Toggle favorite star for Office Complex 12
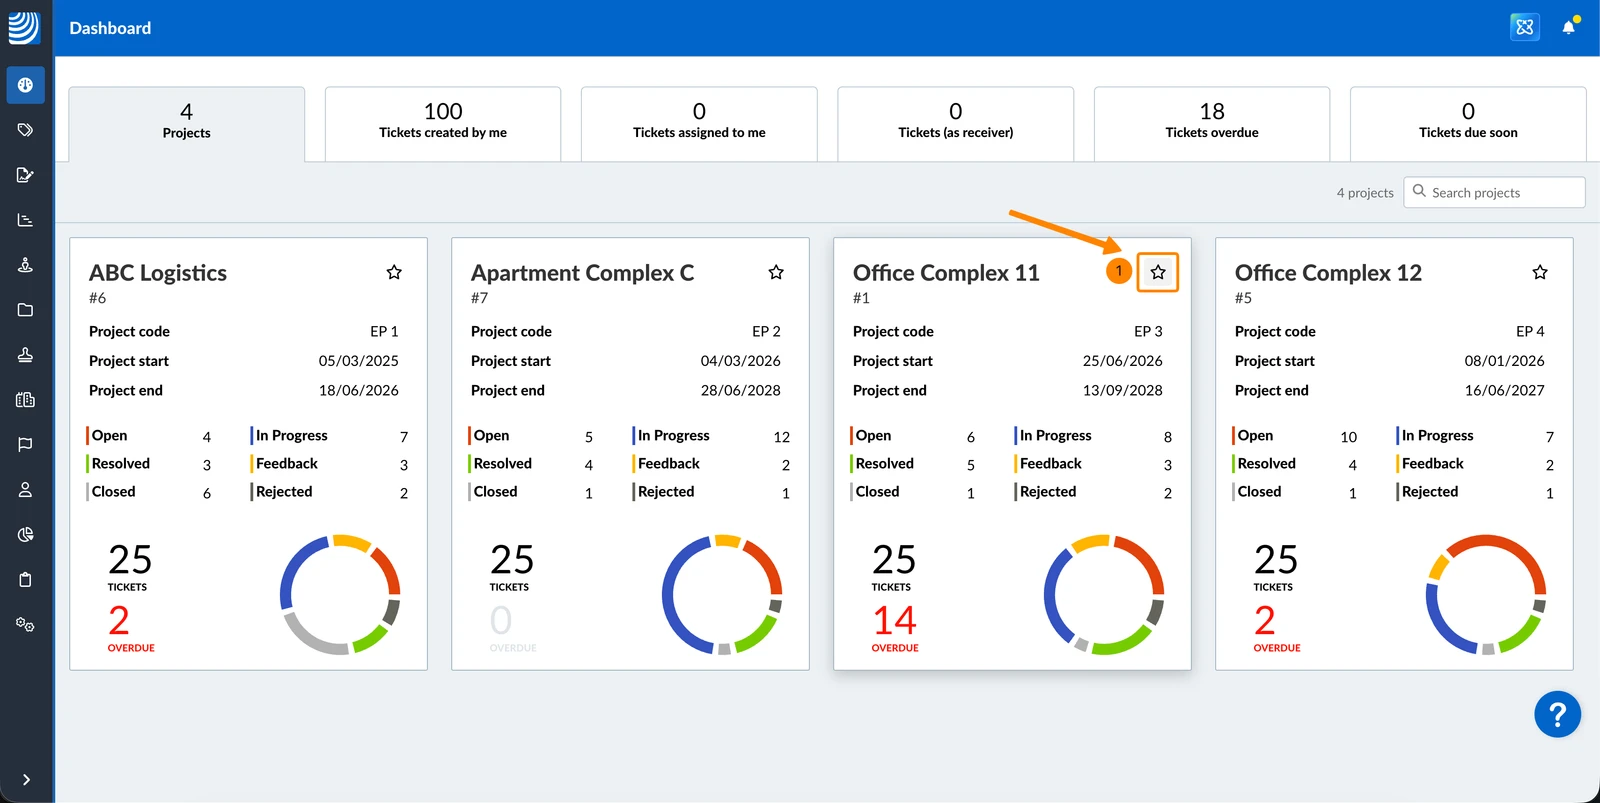1600x803 pixels. pyautogui.click(x=1540, y=272)
